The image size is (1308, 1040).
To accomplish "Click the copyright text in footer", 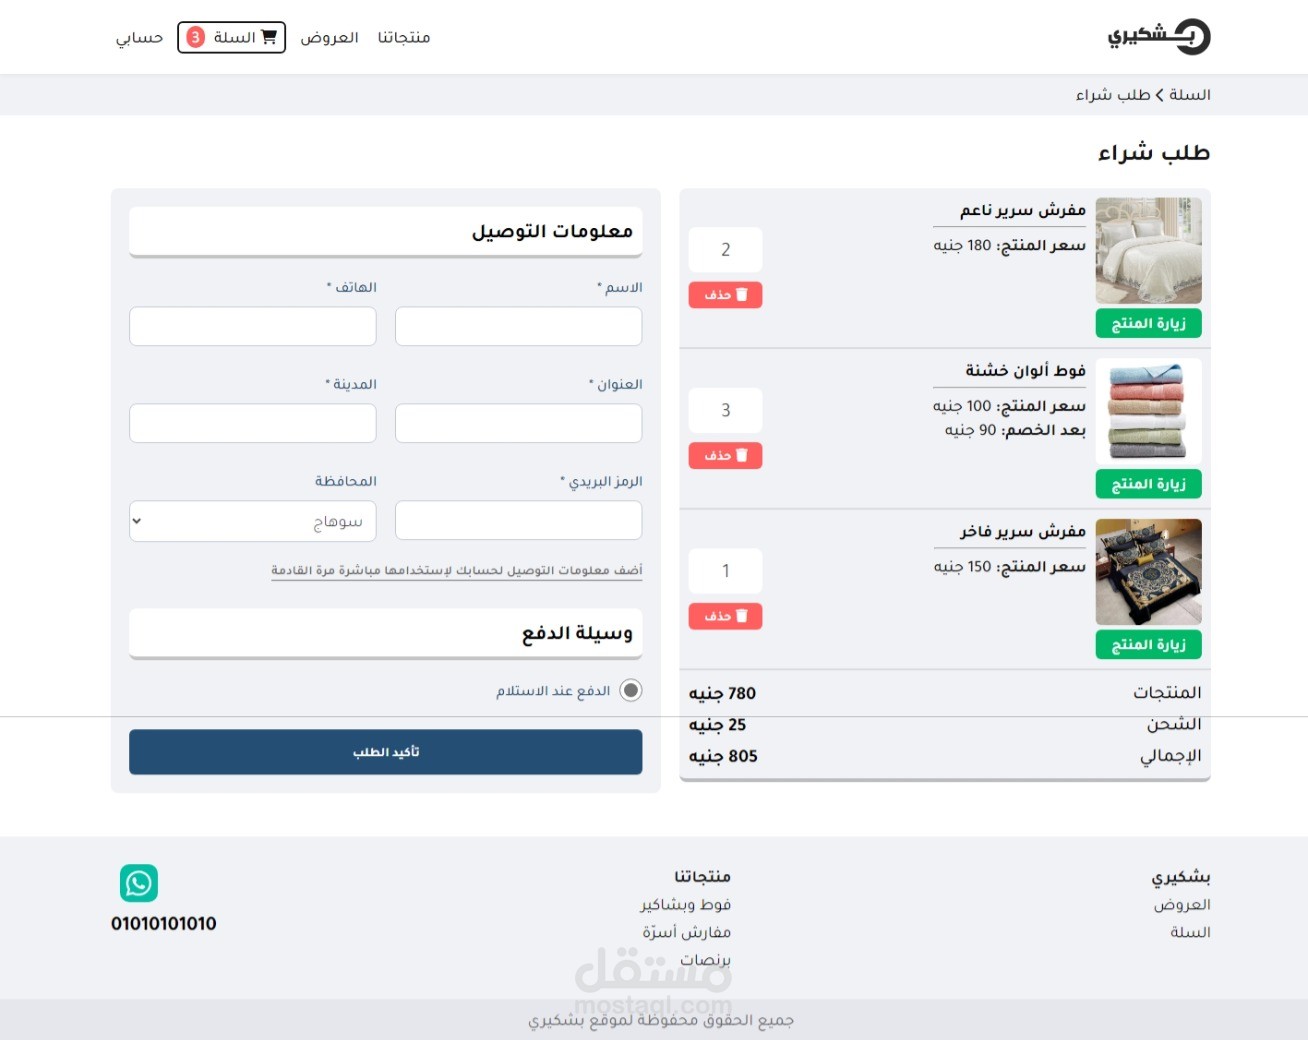I will 661,1020.
